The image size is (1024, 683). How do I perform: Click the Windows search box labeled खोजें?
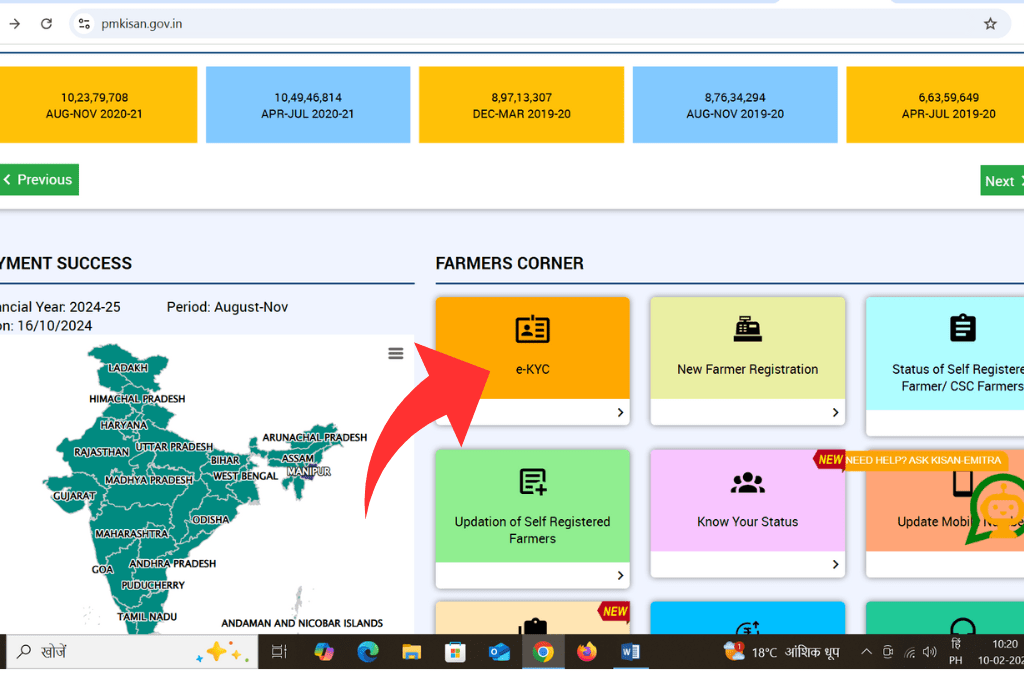coord(132,652)
